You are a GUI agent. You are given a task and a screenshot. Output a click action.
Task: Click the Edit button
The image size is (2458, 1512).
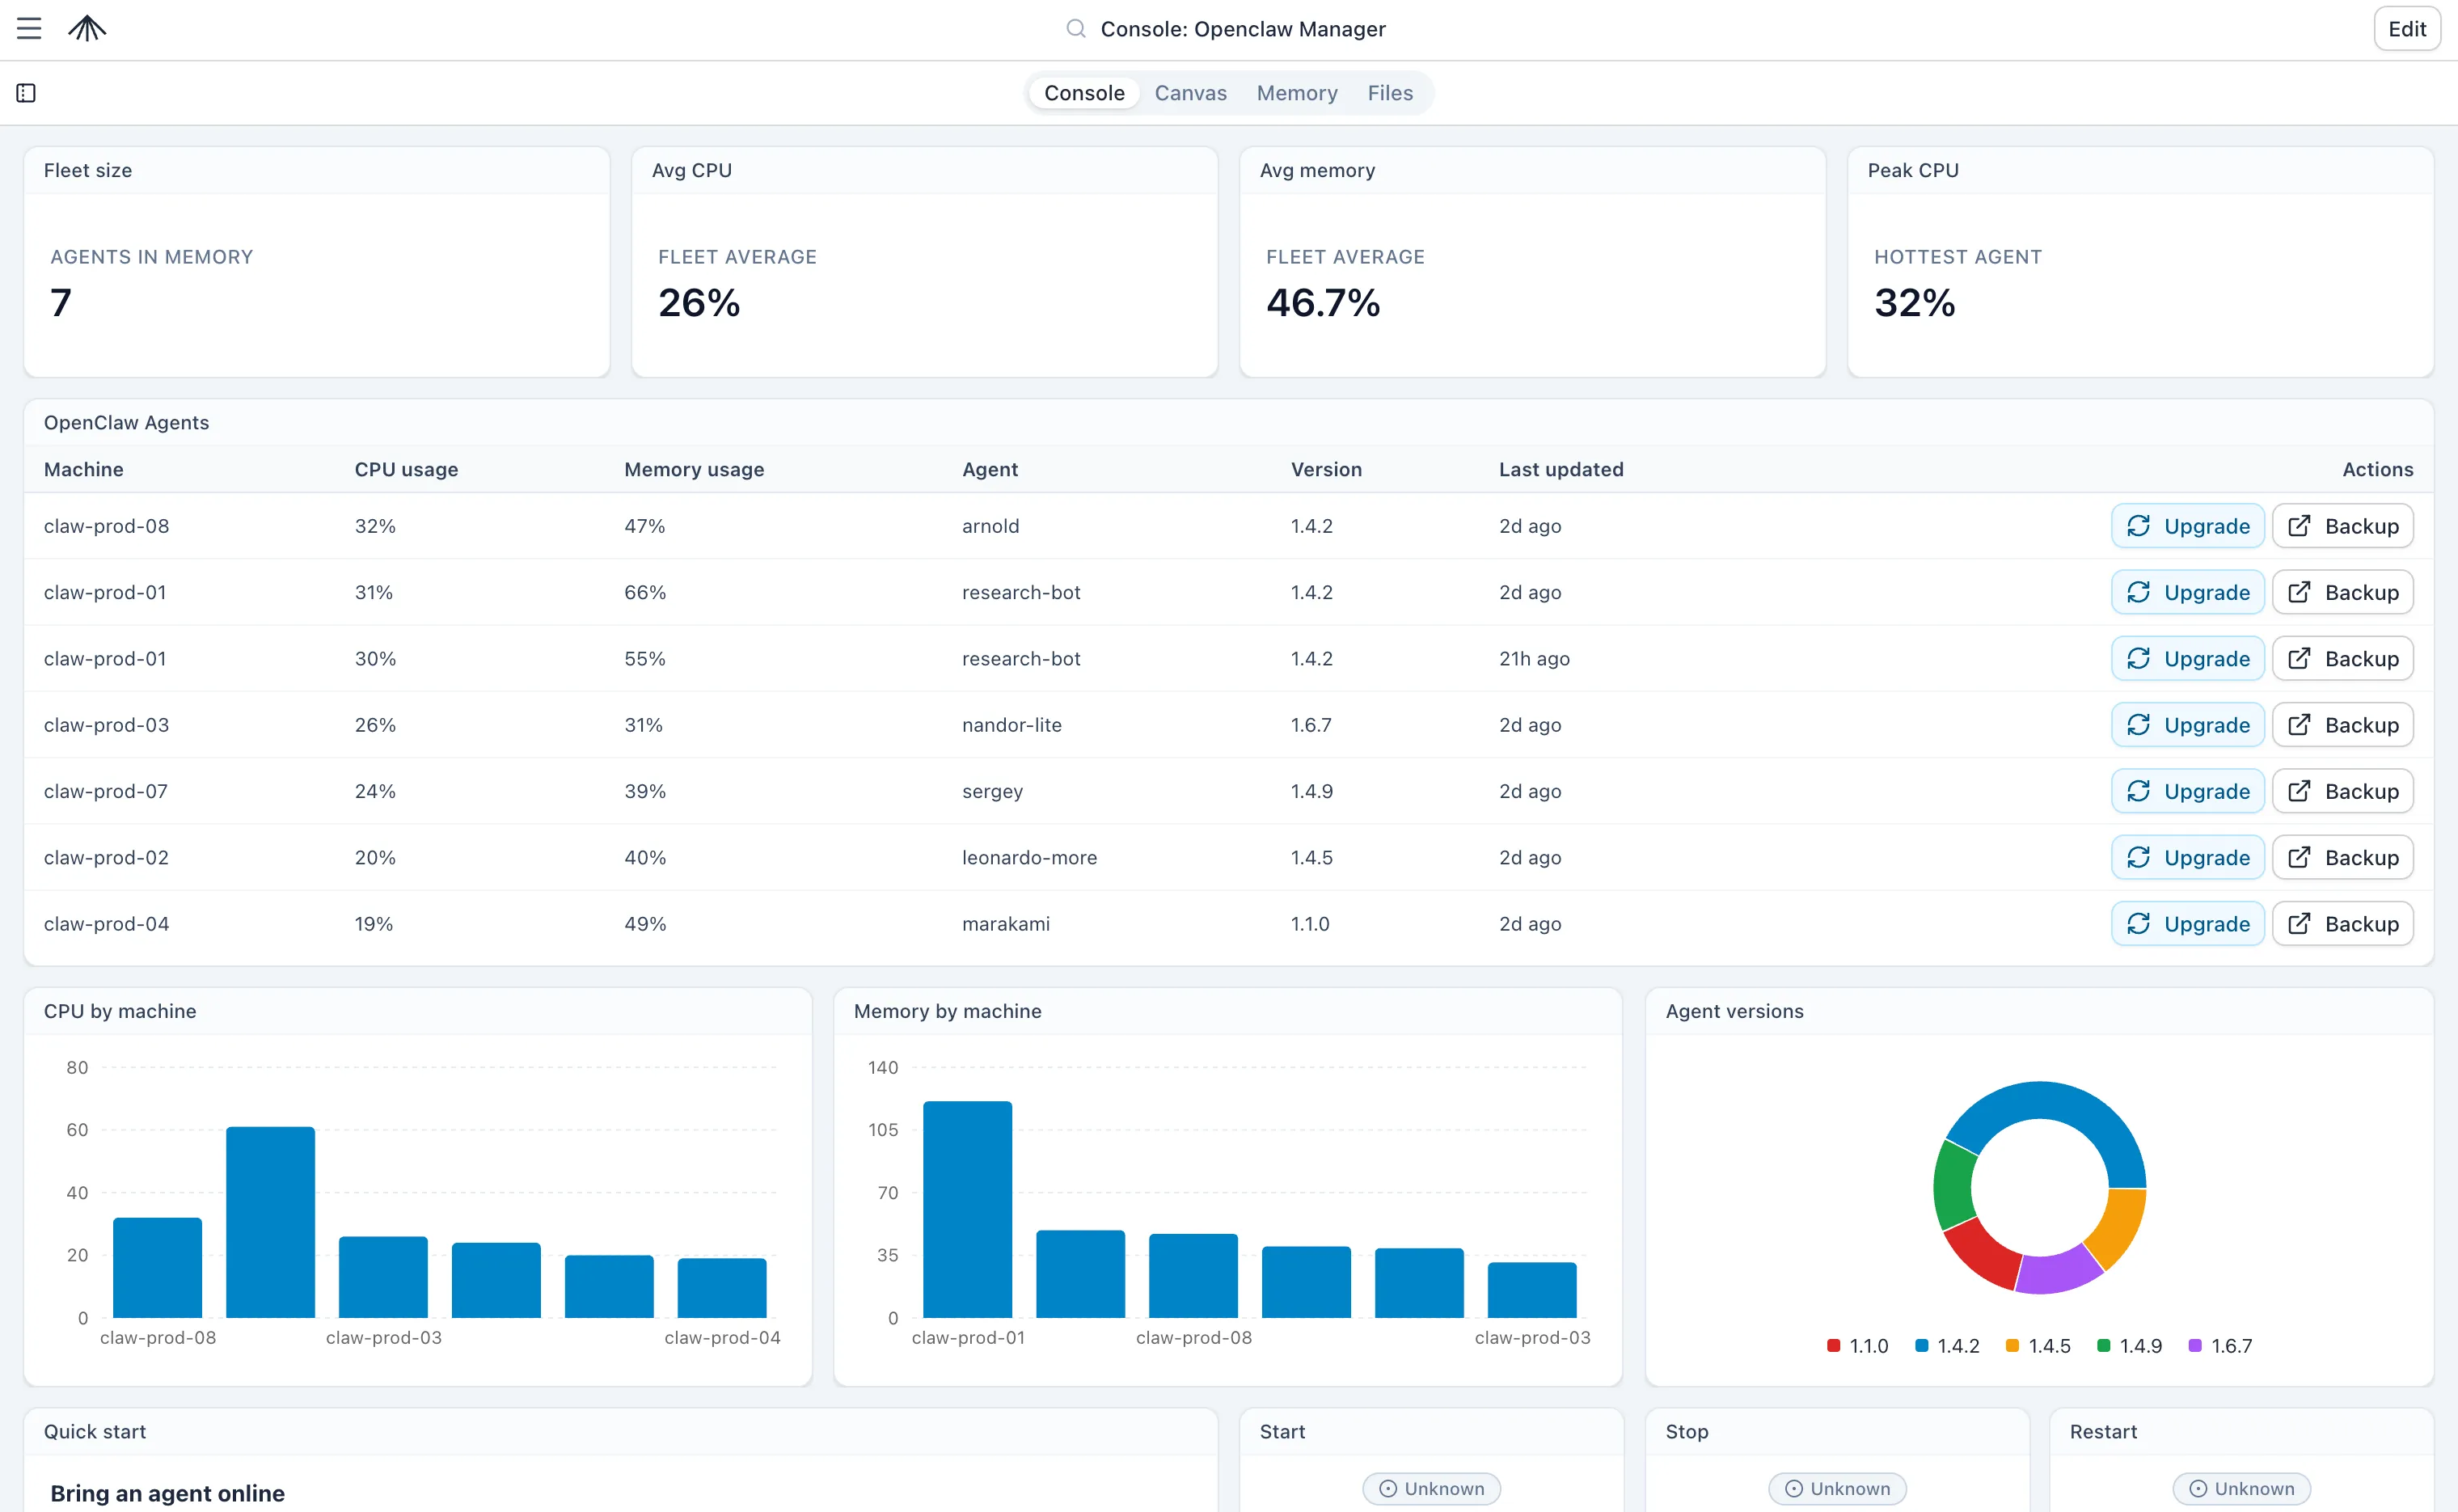pyautogui.click(x=2406, y=29)
